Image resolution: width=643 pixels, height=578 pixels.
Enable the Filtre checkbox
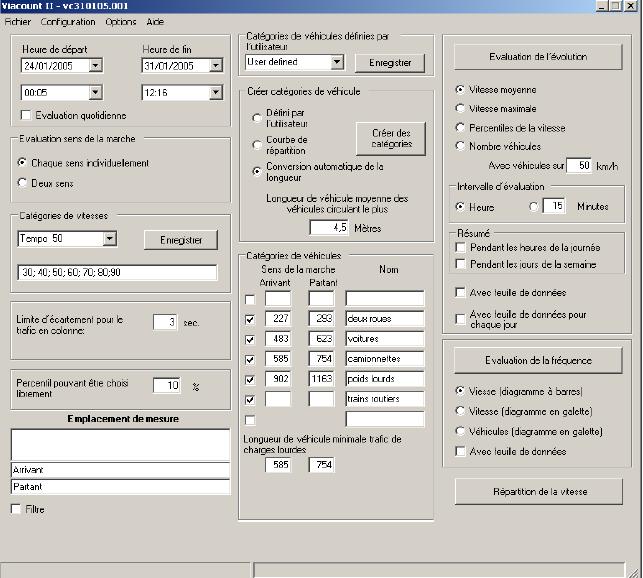pos(16,509)
